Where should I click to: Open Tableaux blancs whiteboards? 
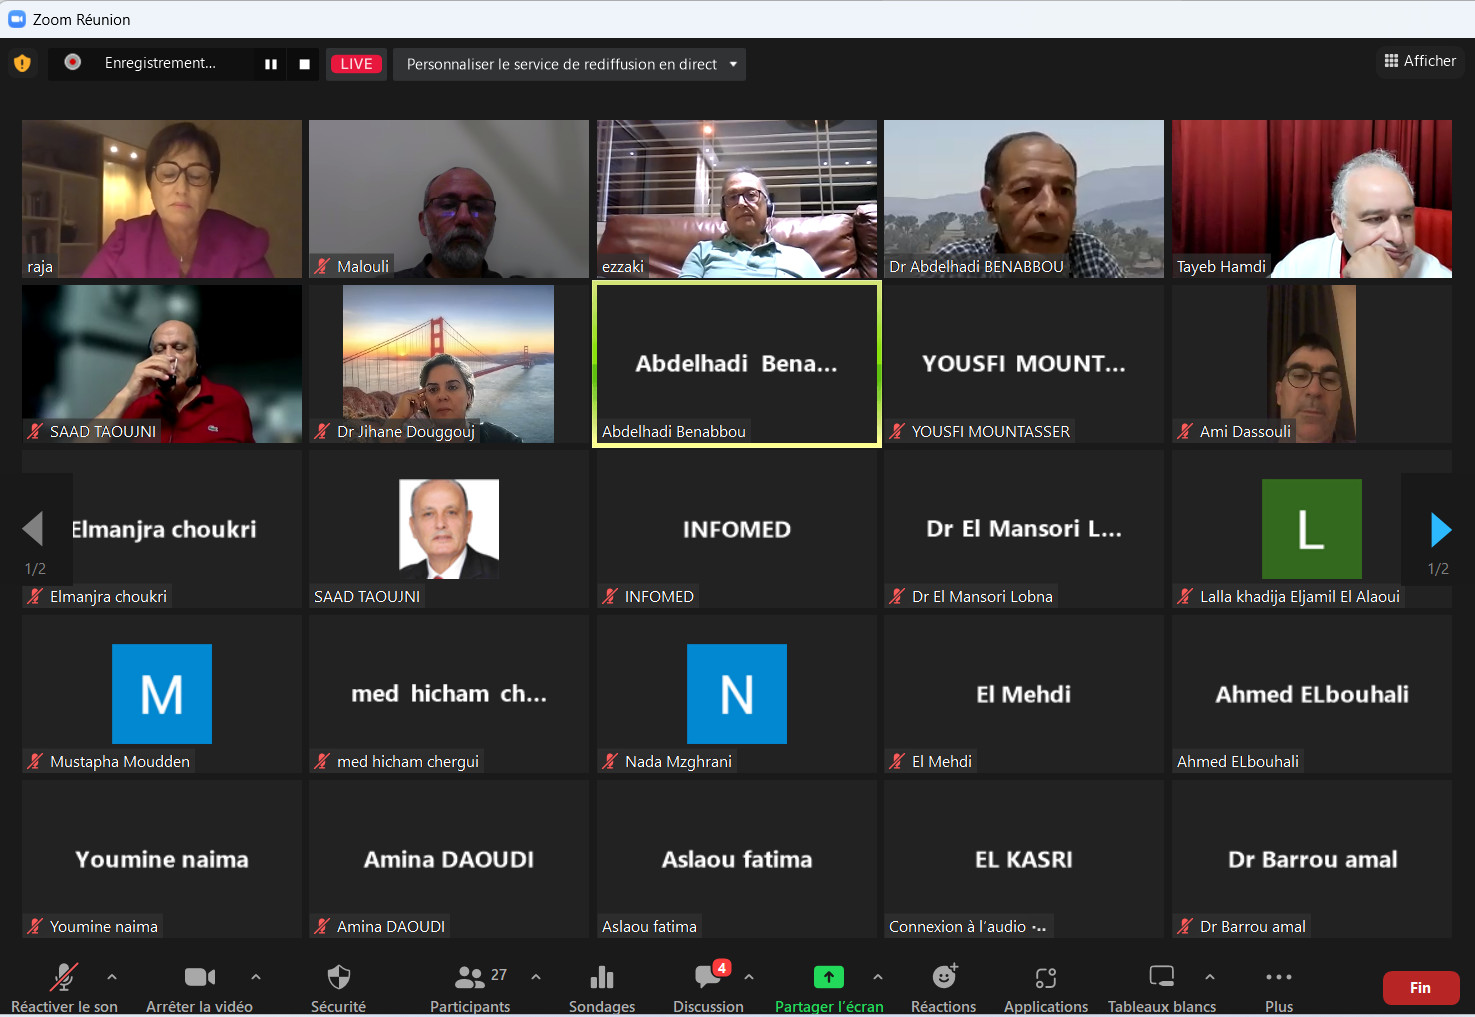(1161, 978)
